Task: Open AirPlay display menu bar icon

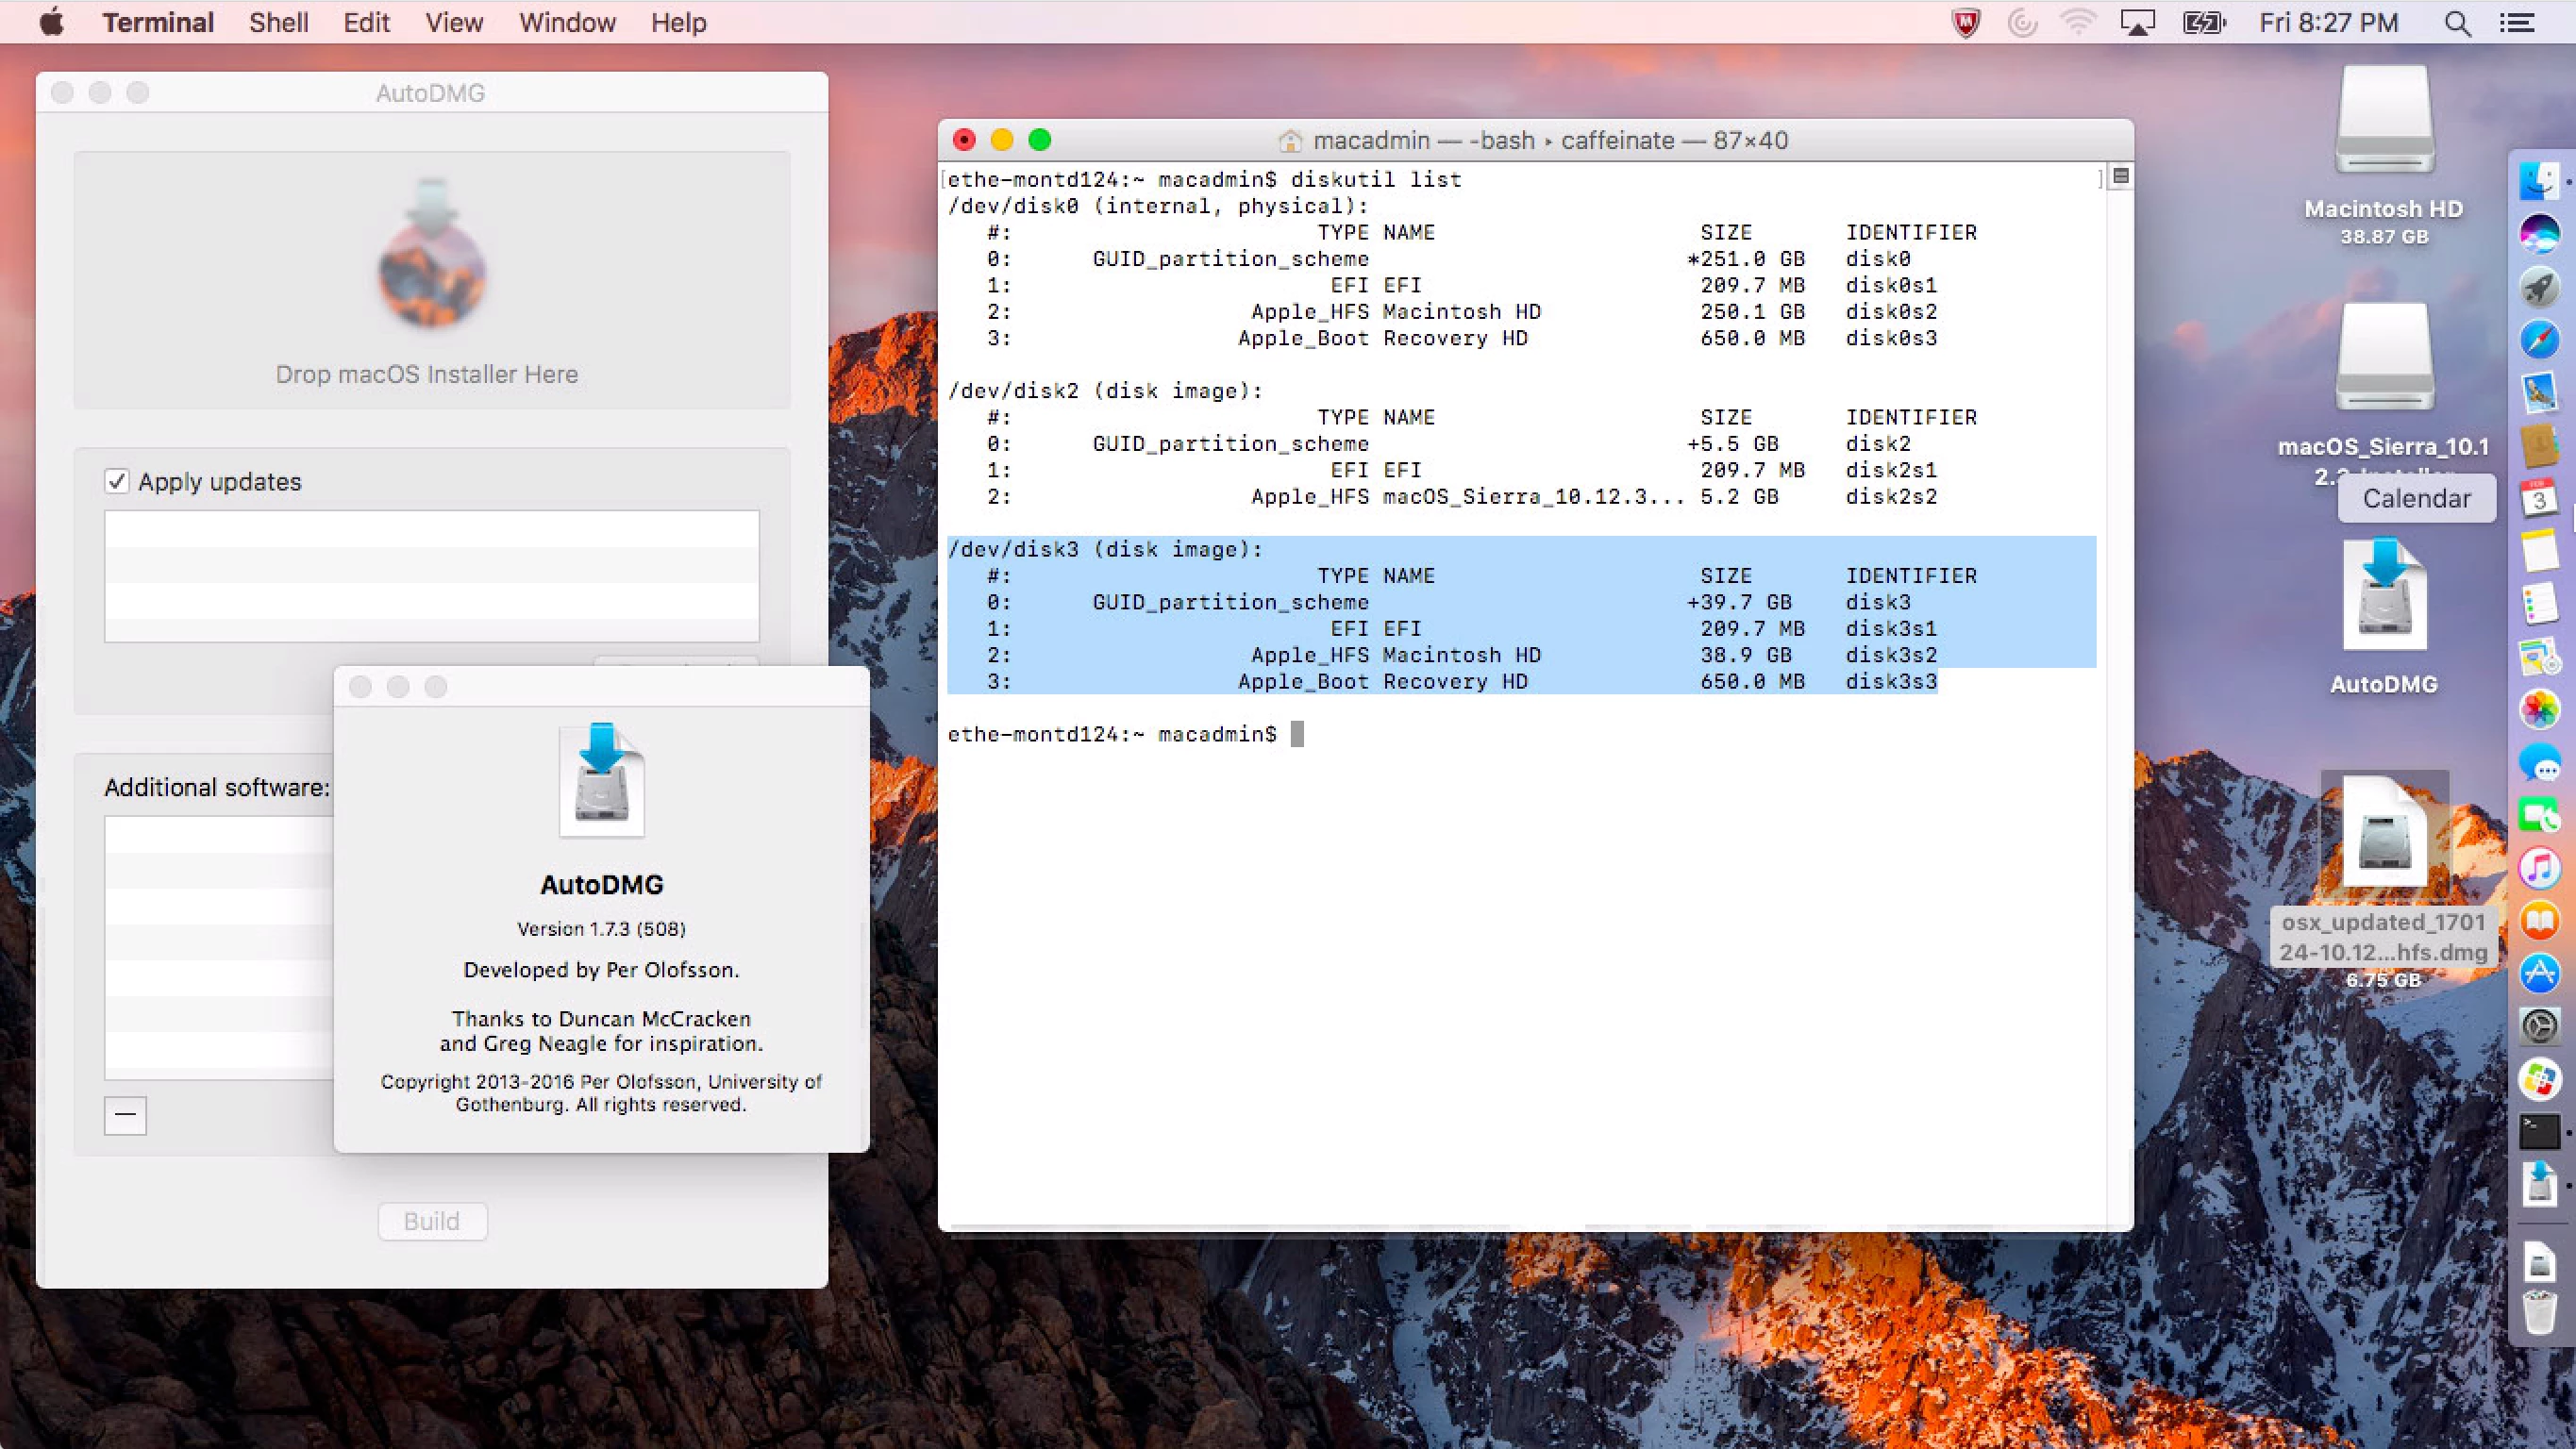Action: pyautogui.click(x=2137, y=22)
